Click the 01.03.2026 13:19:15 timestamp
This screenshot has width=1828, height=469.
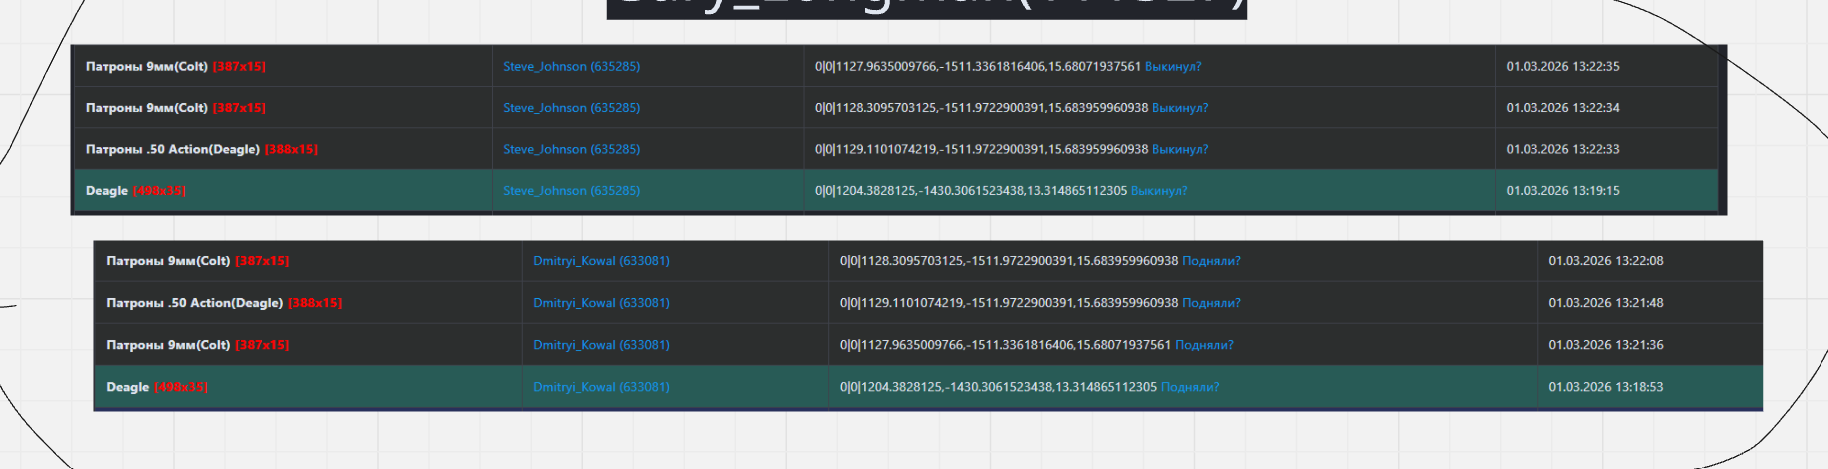pos(1562,191)
